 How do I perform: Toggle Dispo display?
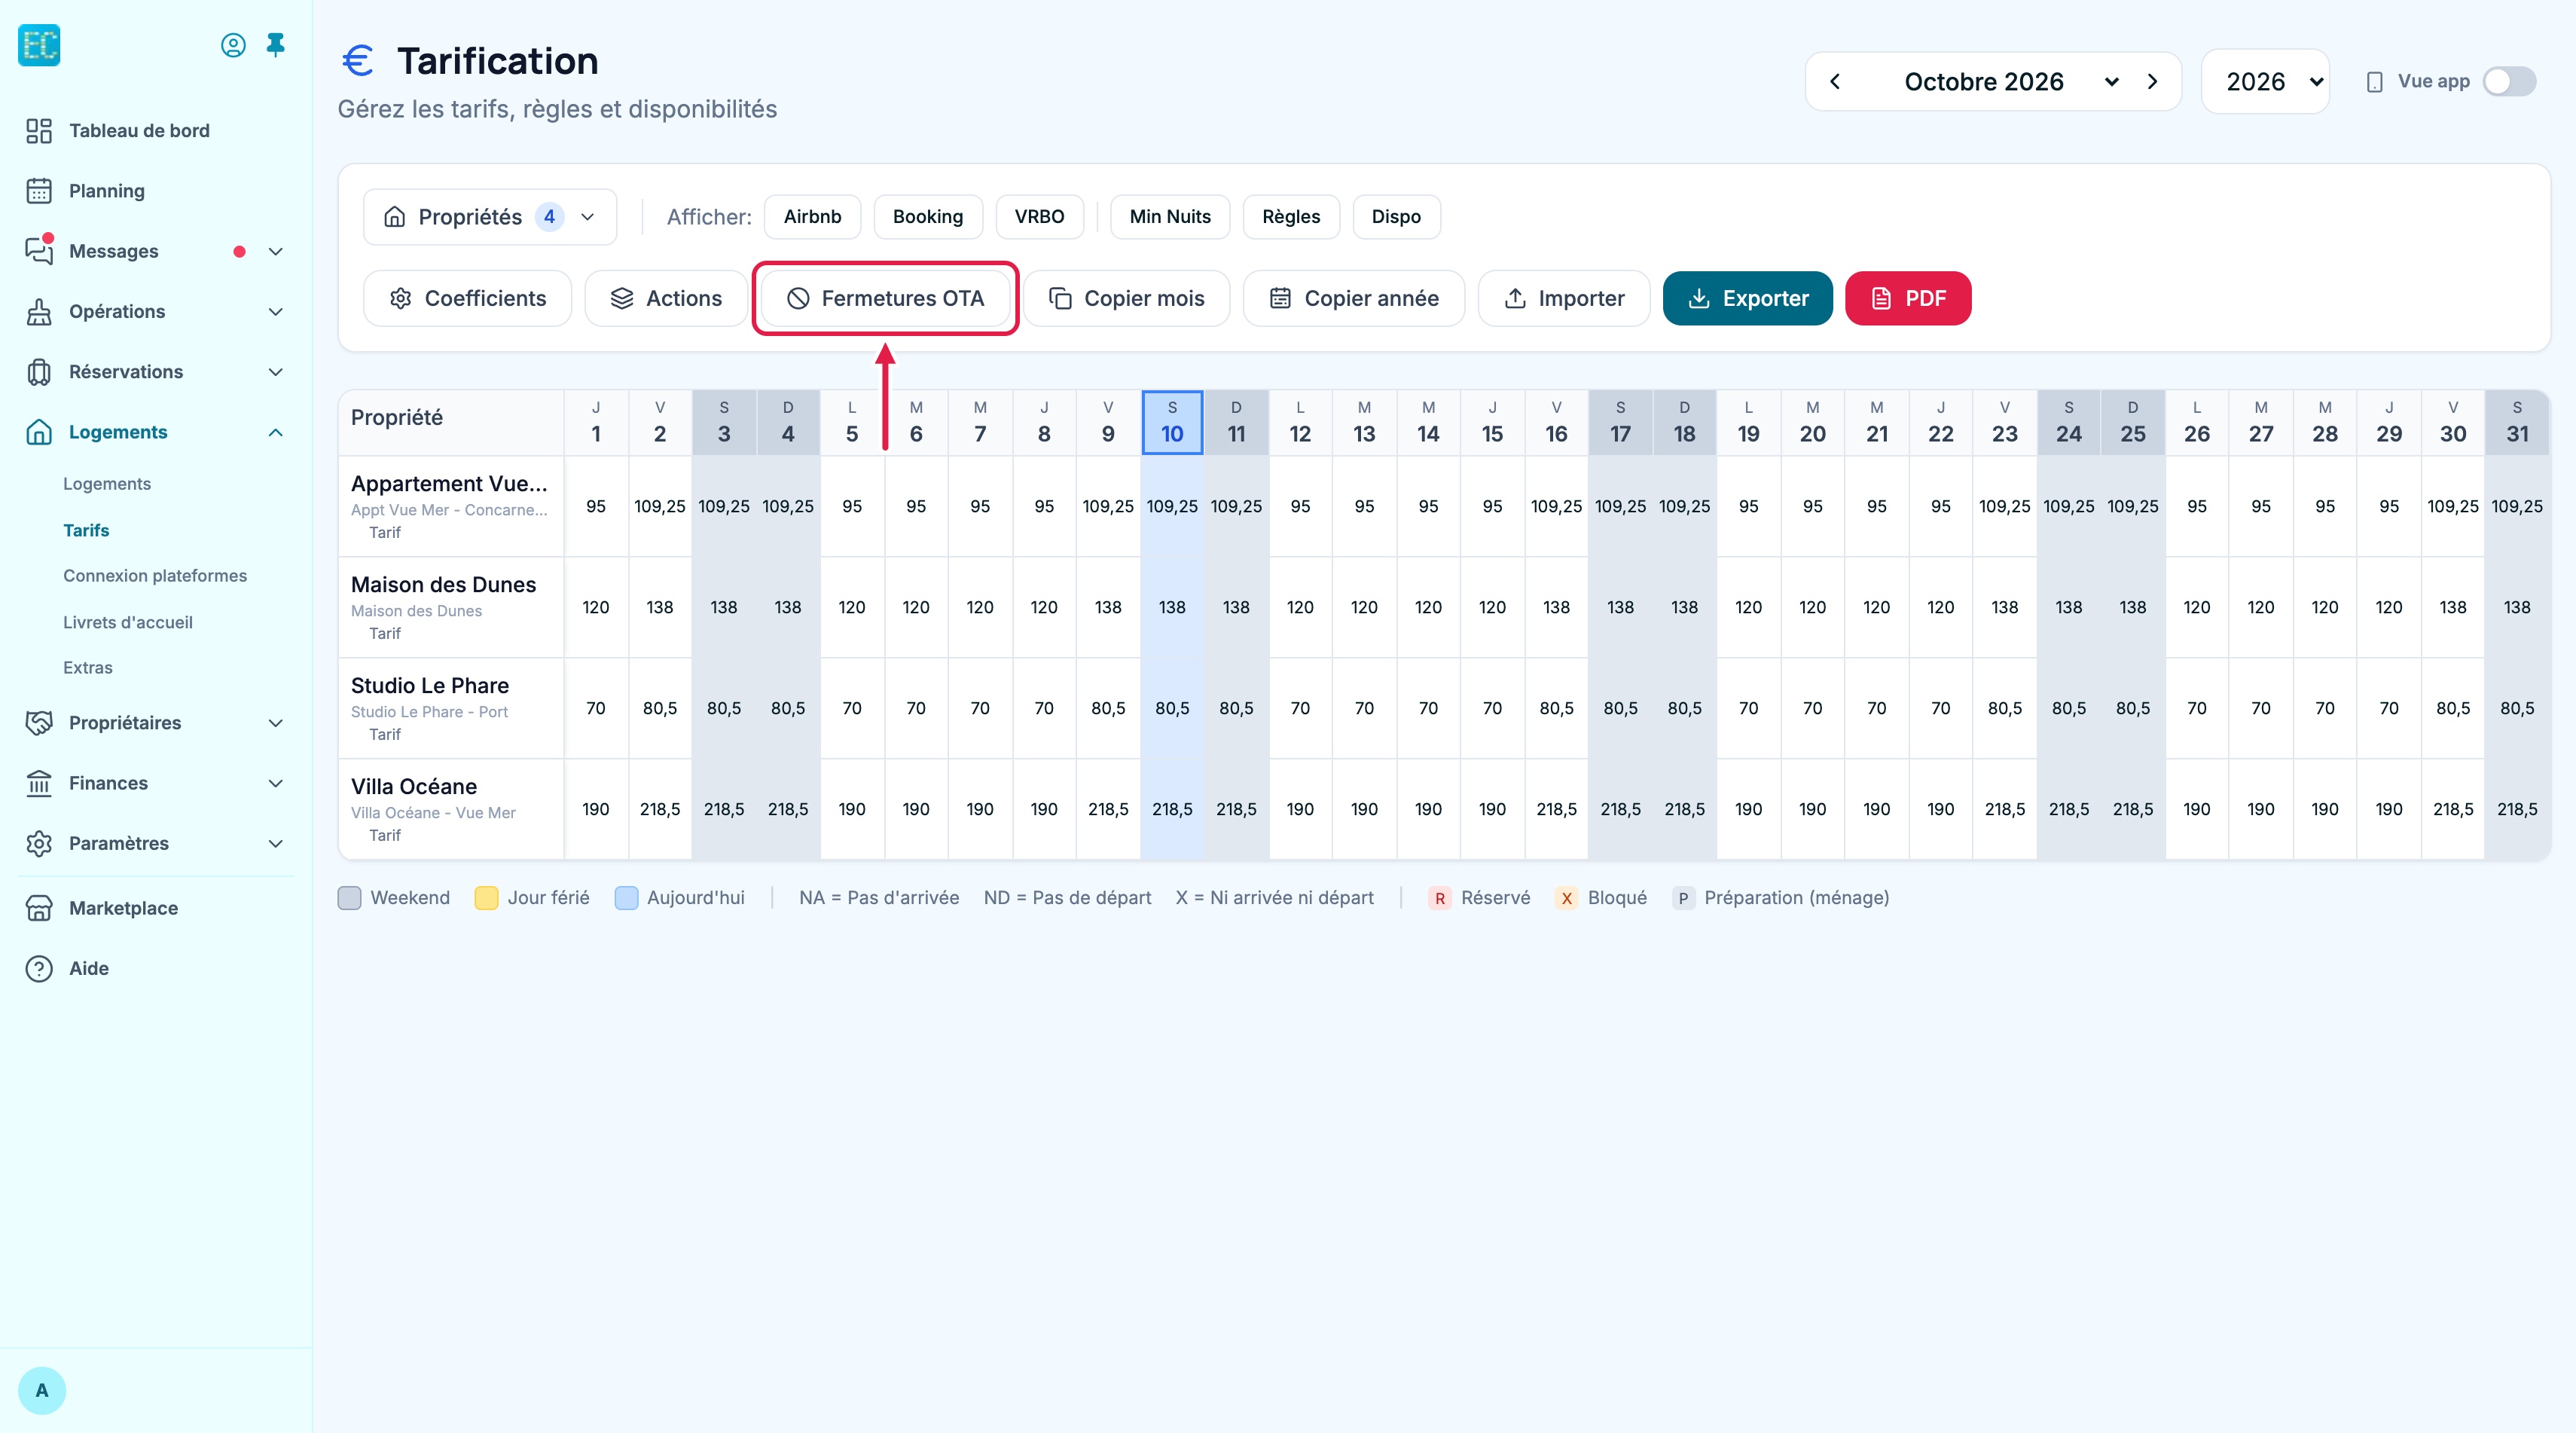click(x=1396, y=217)
